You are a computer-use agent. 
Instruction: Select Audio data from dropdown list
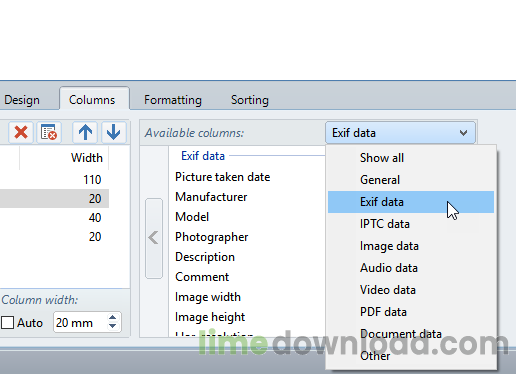pyautogui.click(x=411, y=268)
